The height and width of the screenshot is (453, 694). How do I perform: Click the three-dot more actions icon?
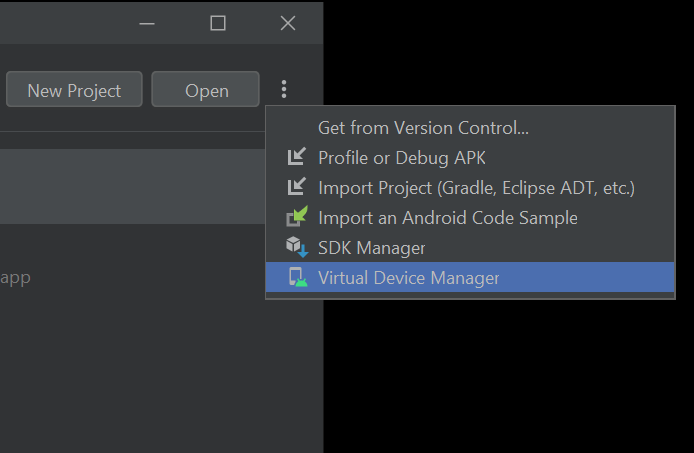(284, 90)
